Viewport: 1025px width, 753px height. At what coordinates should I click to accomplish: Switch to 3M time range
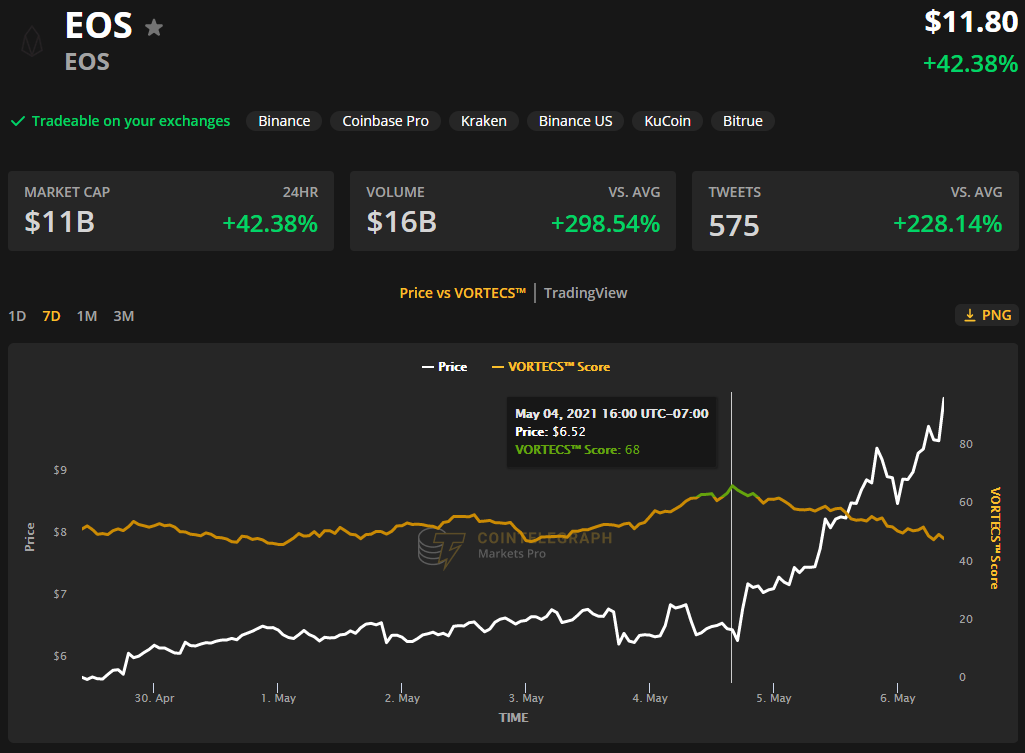[123, 316]
